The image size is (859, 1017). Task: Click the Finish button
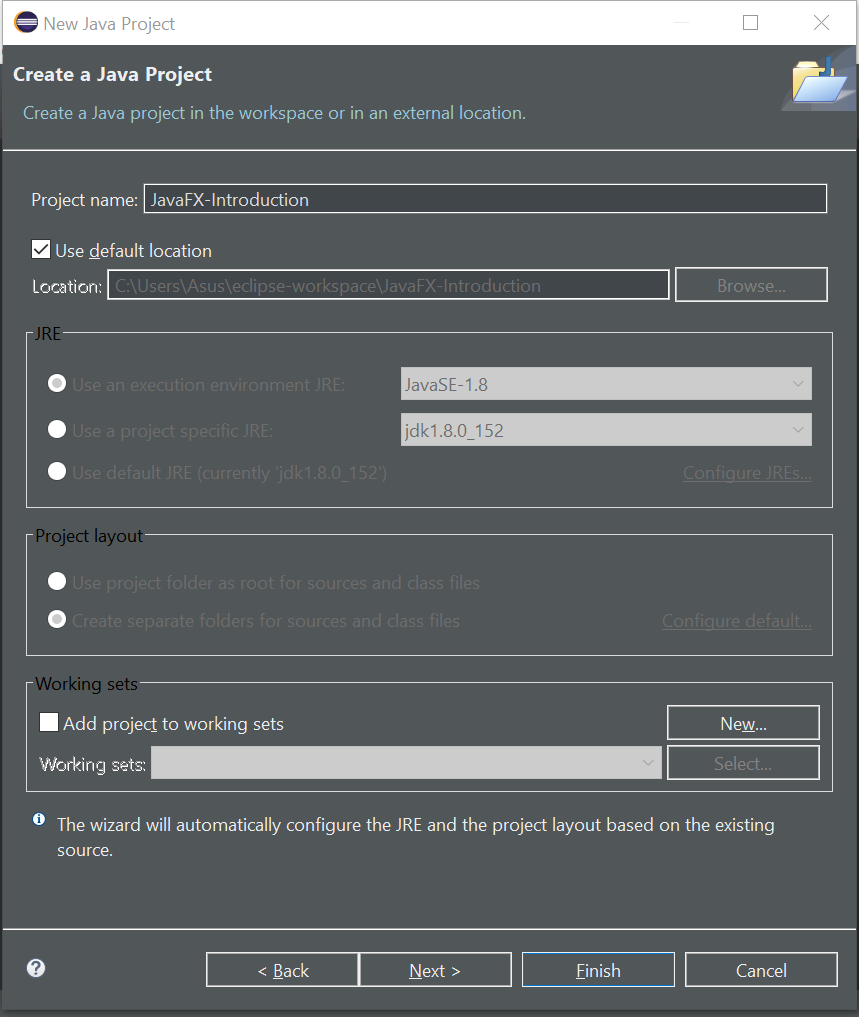tap(598, 970)
